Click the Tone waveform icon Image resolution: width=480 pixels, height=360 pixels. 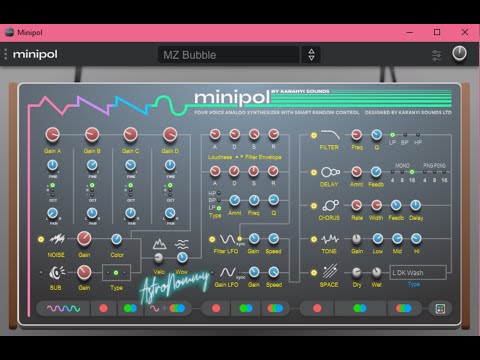pos(330,239)
